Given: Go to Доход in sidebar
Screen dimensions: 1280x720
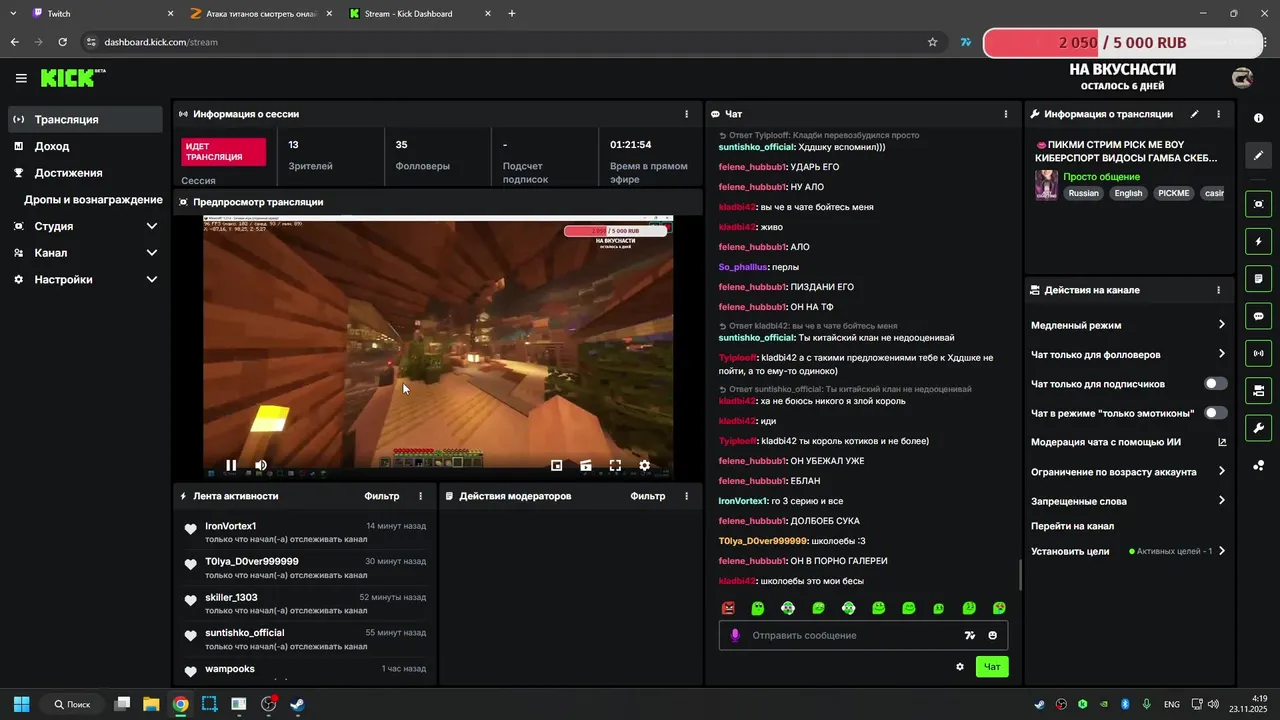Looking at the screenshot, I should [x=86, y=146].
